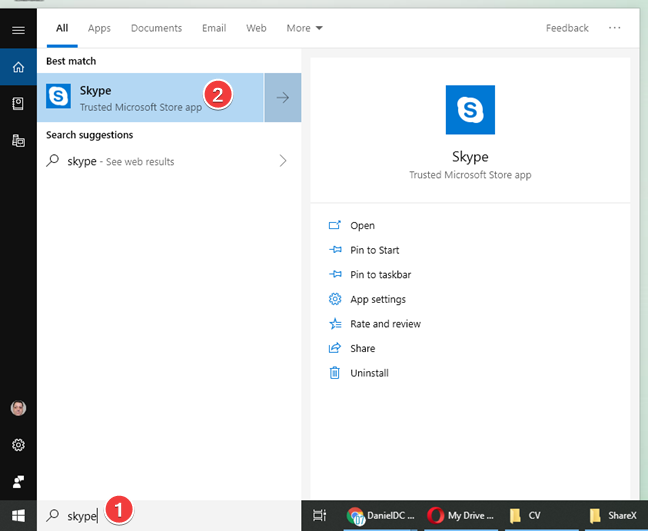Screen dimensions: 648x531
Task: Click Skype title in preview pane
Action: coord(470,157)
